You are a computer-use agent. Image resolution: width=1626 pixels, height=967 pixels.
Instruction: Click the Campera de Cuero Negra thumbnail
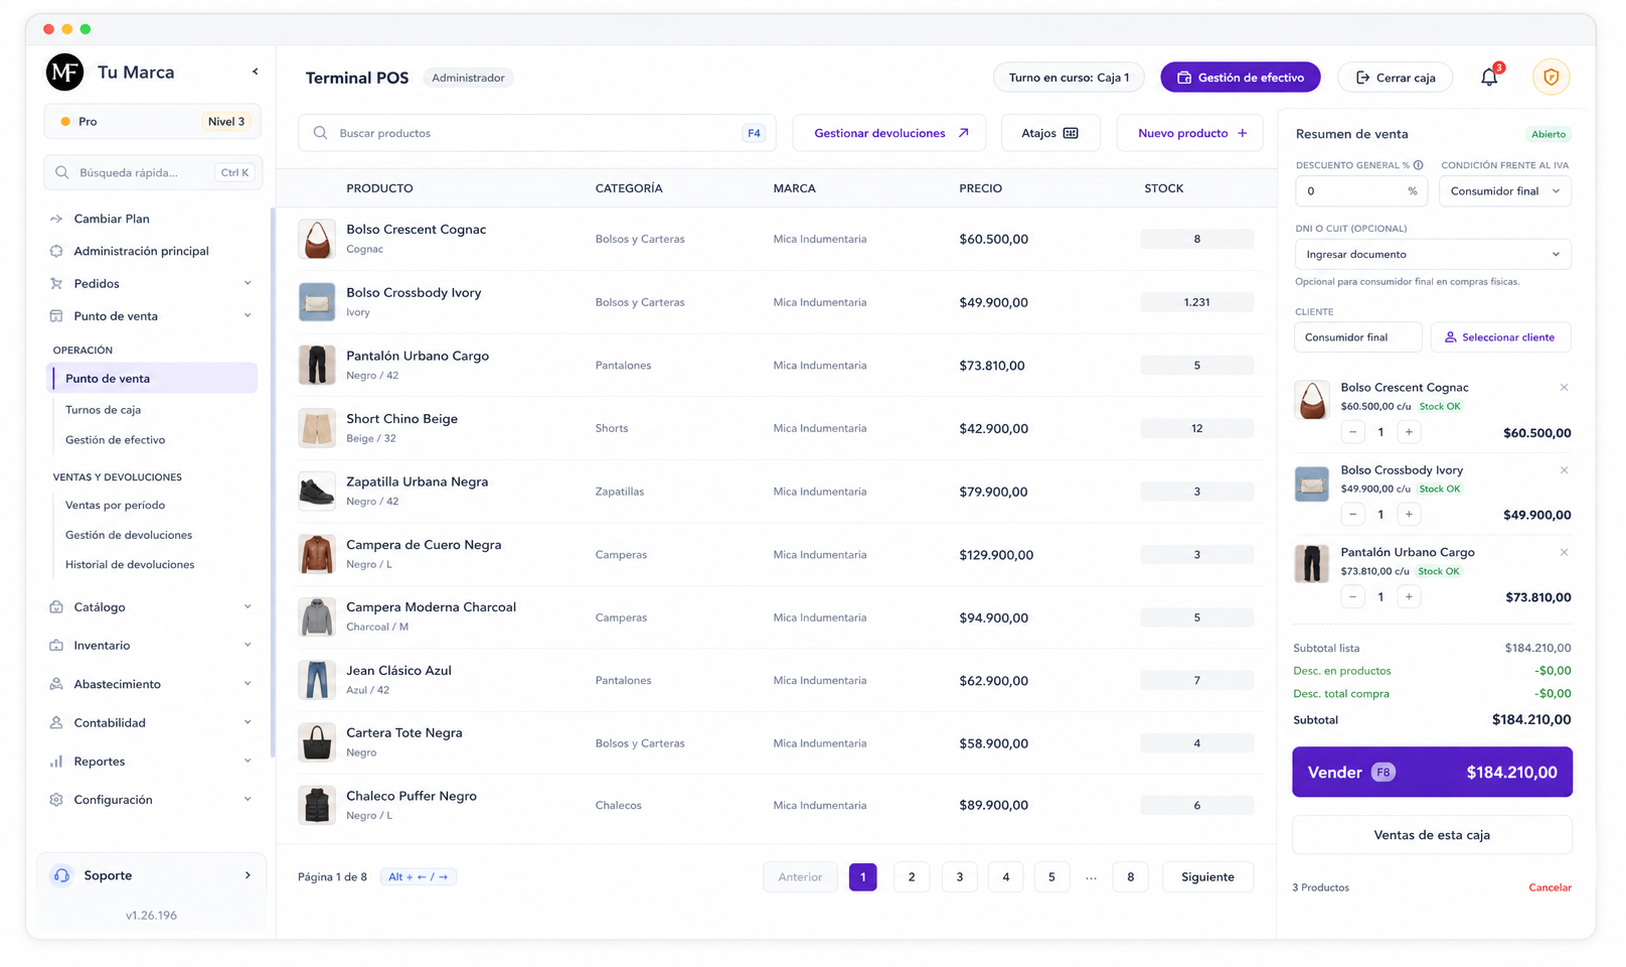point(317,554)
